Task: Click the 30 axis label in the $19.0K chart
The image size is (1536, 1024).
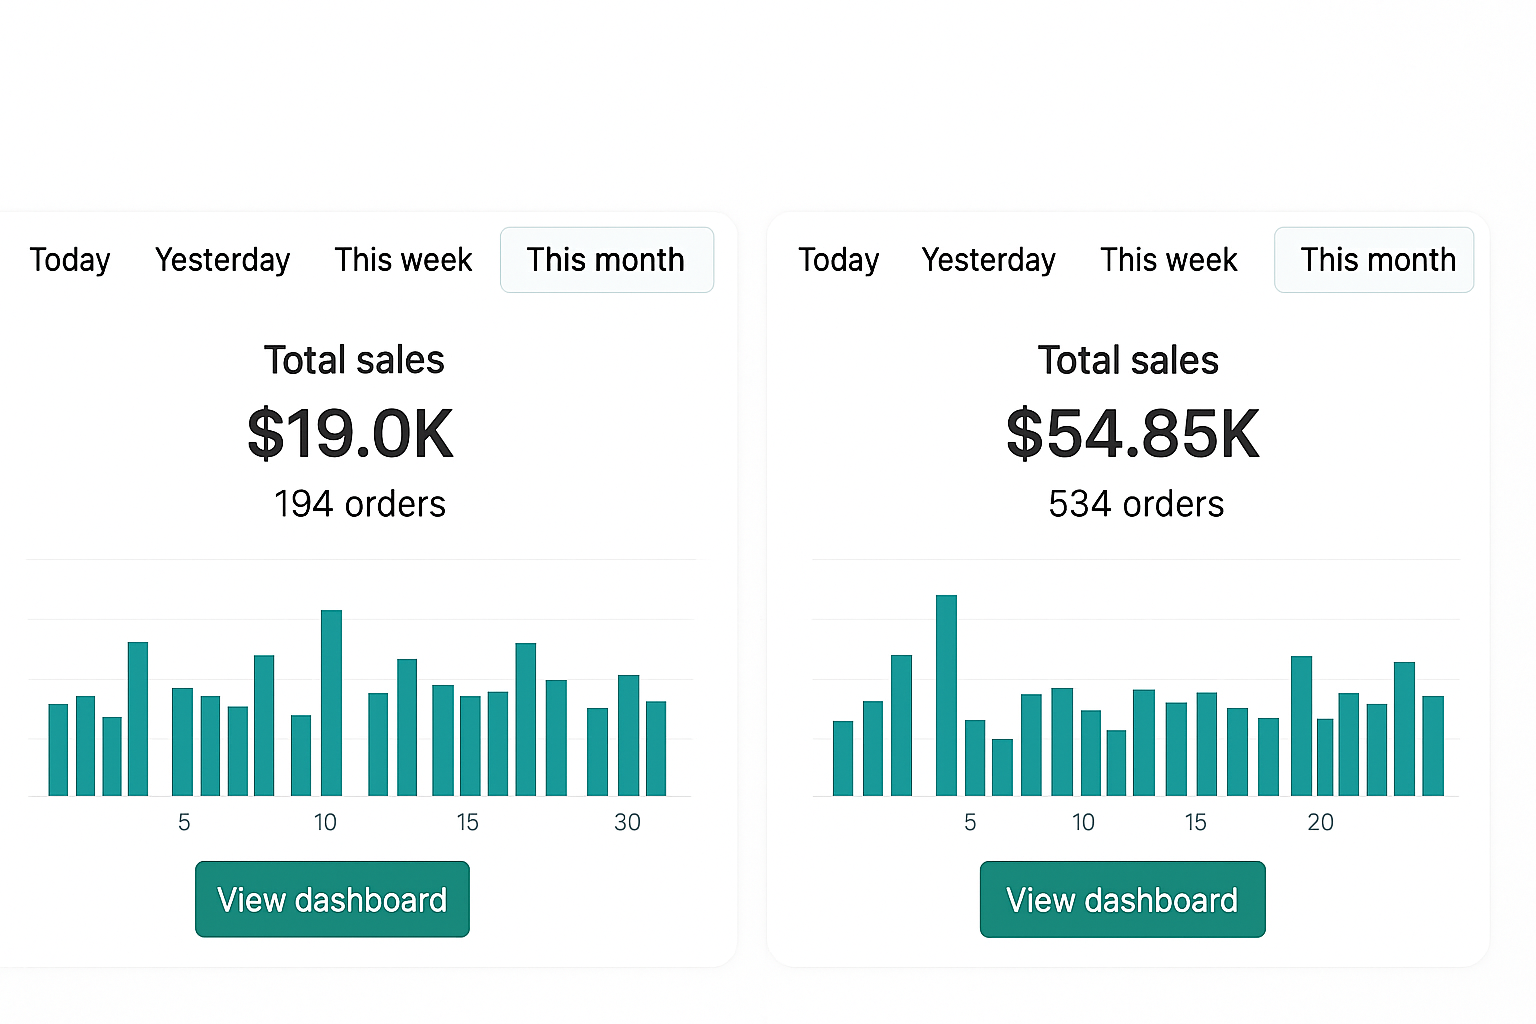Action: click(627, 822)
